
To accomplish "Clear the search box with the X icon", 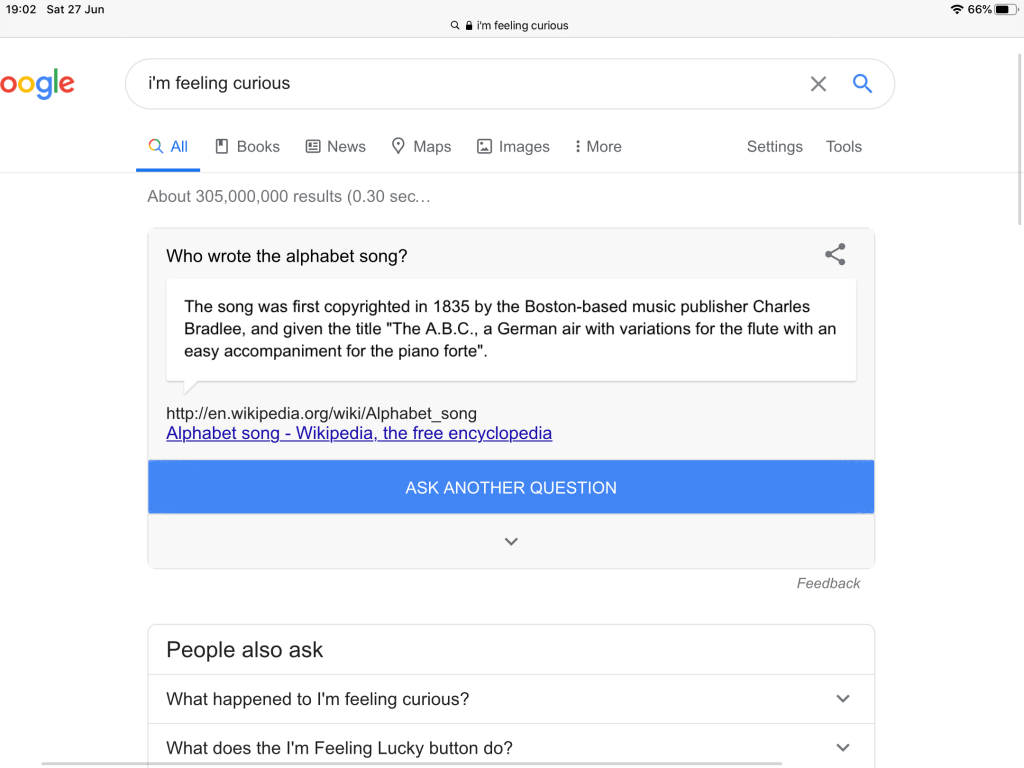I will point(818,84).
